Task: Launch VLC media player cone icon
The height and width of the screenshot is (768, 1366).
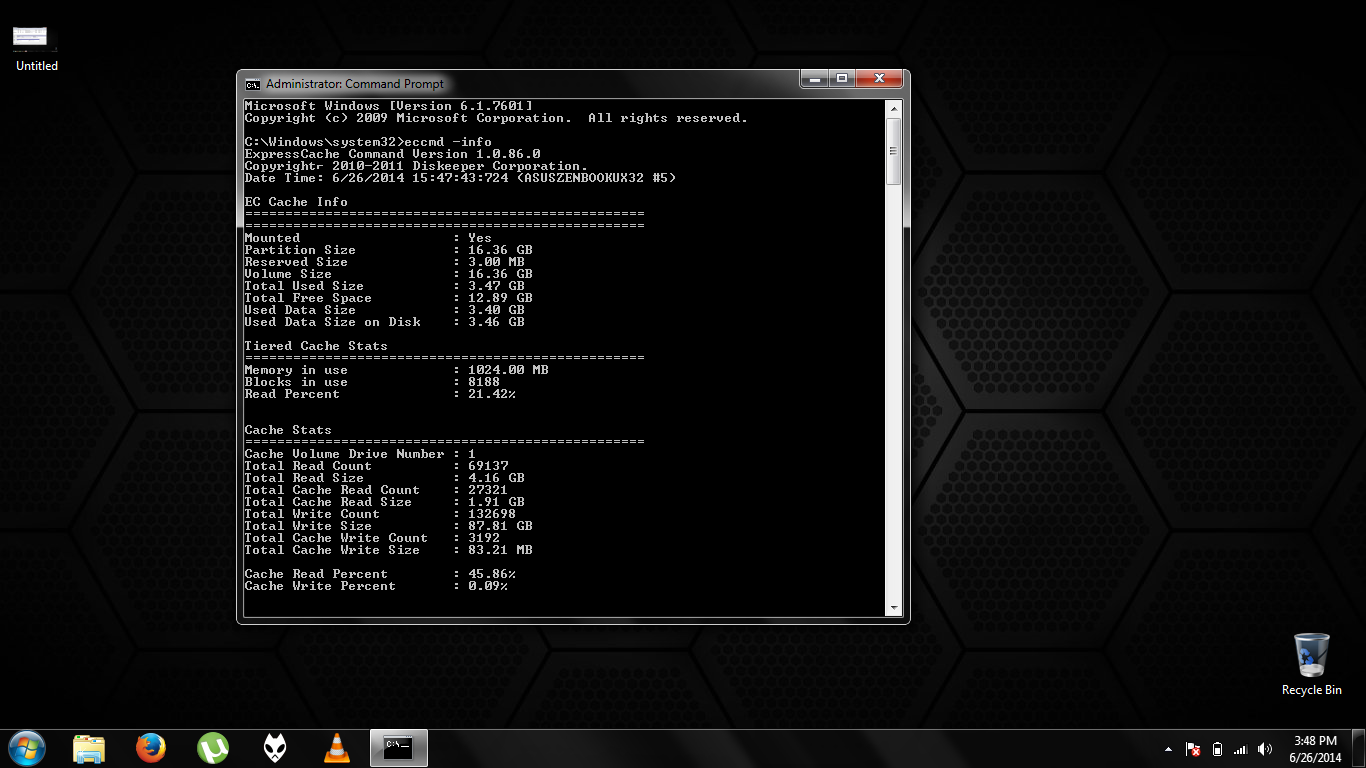Action: (x=337, y=748)
